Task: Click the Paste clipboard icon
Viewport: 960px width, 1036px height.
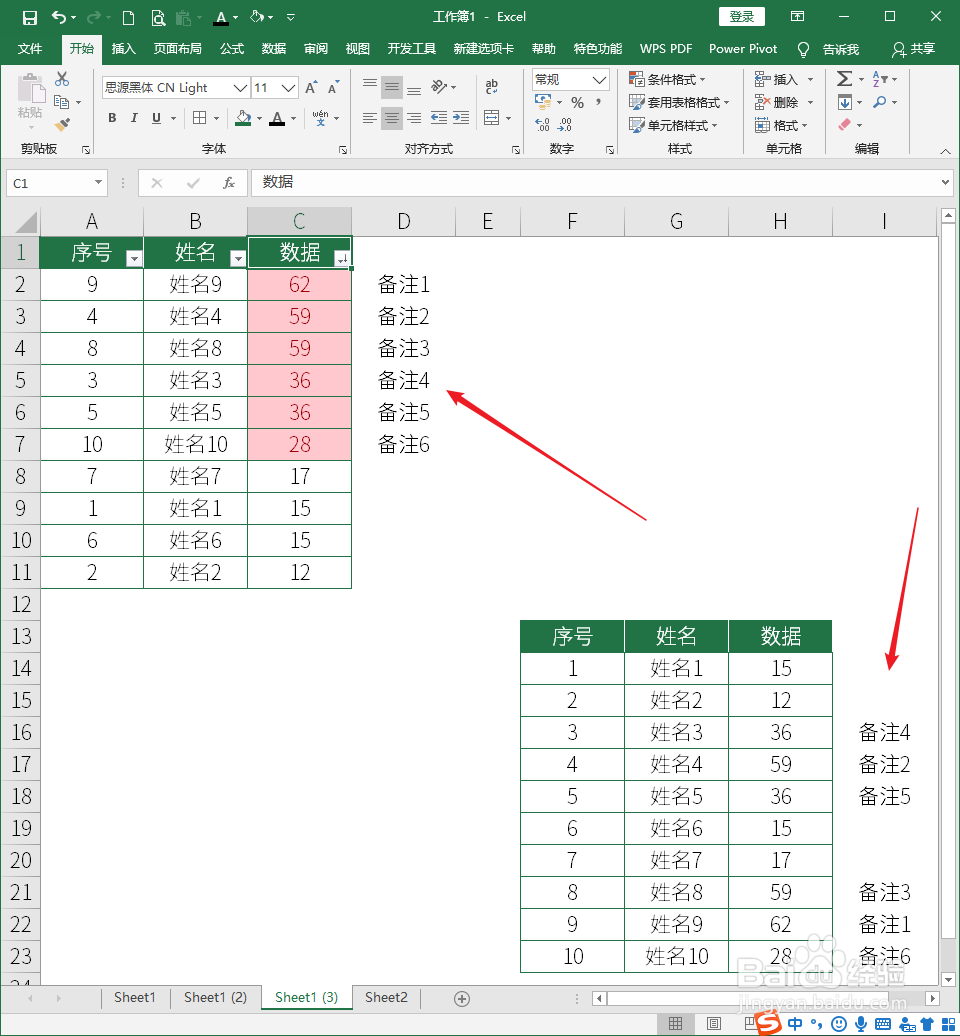Action: pos(30,89)
